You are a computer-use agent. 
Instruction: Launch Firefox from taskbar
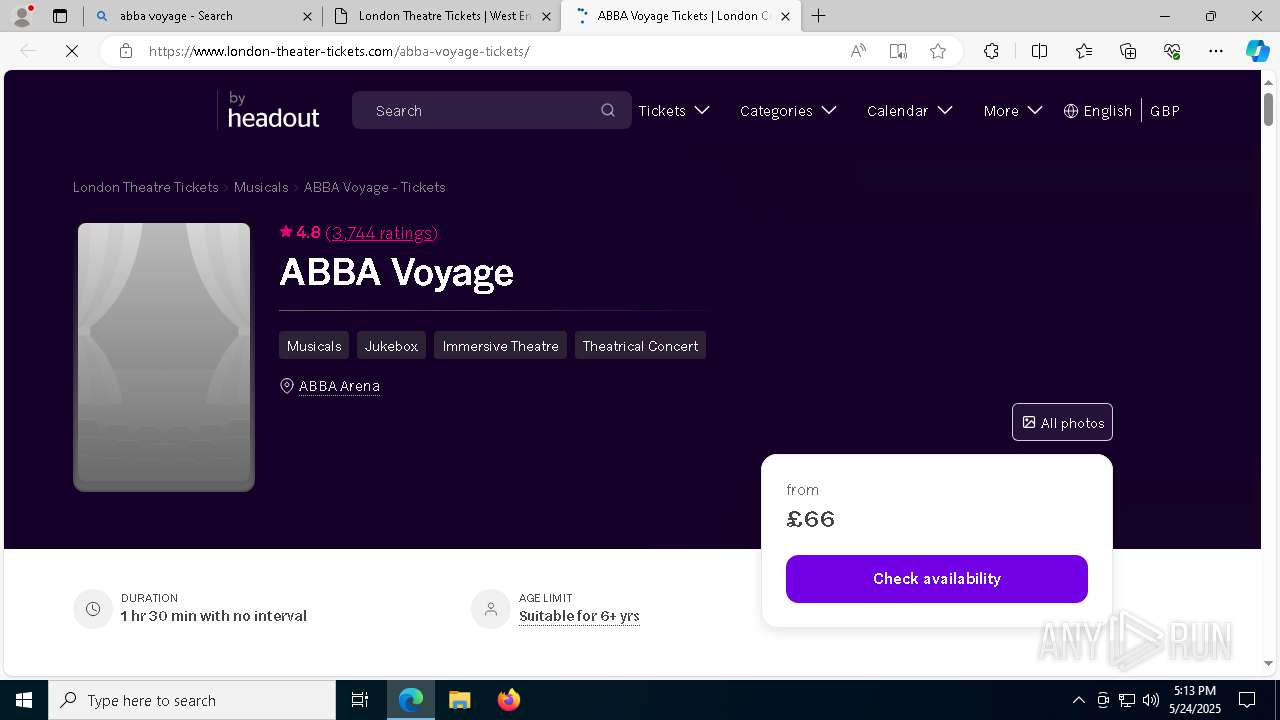pos(508,700)
